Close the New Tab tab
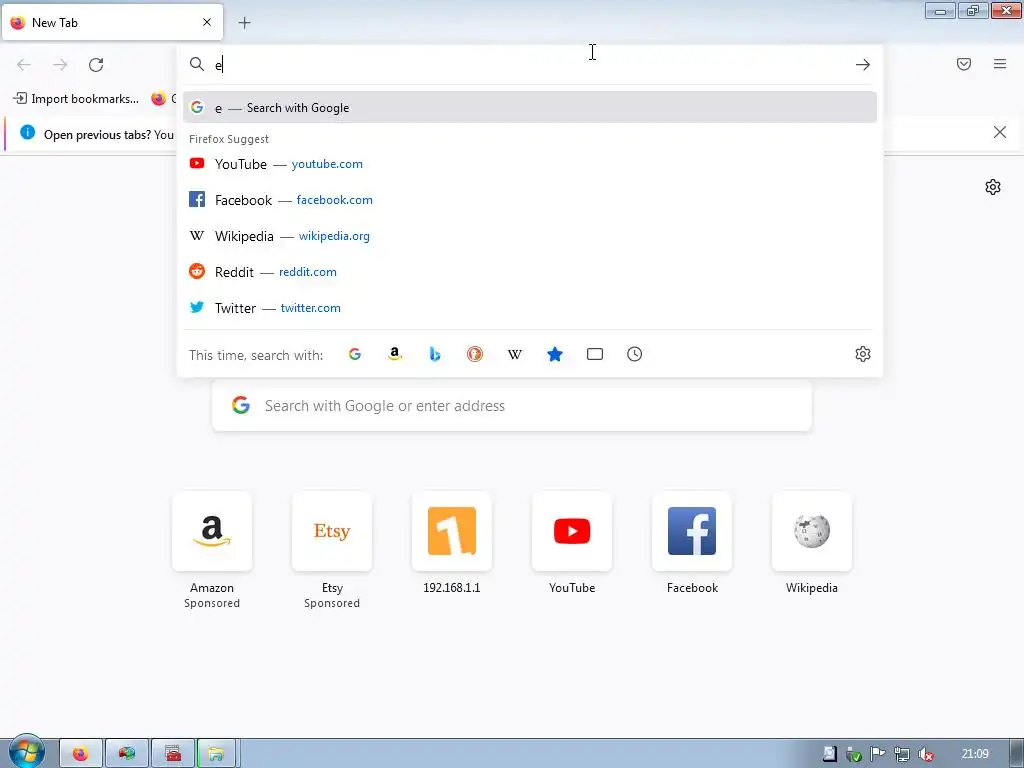 (x=207, y=22)
